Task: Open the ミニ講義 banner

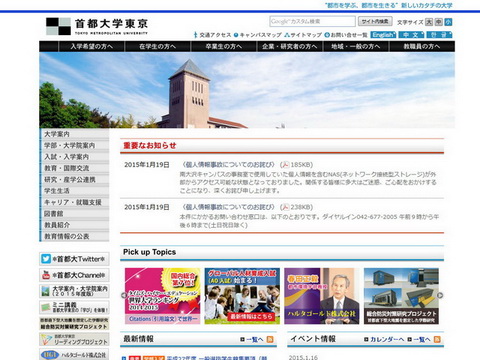Action: pos(74,307)
